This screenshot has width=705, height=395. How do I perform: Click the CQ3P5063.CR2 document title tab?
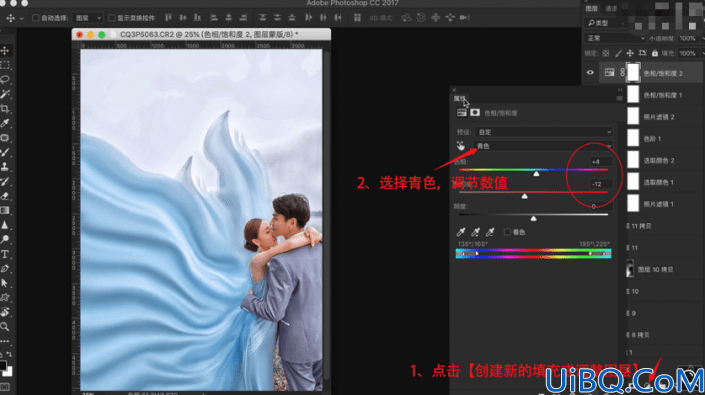point(209,35)
